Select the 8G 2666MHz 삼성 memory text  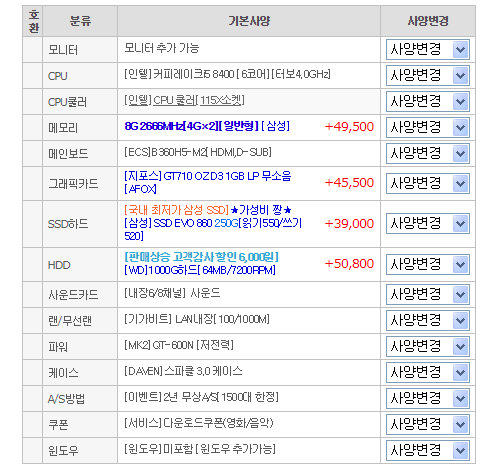click(x=207, y=126)
